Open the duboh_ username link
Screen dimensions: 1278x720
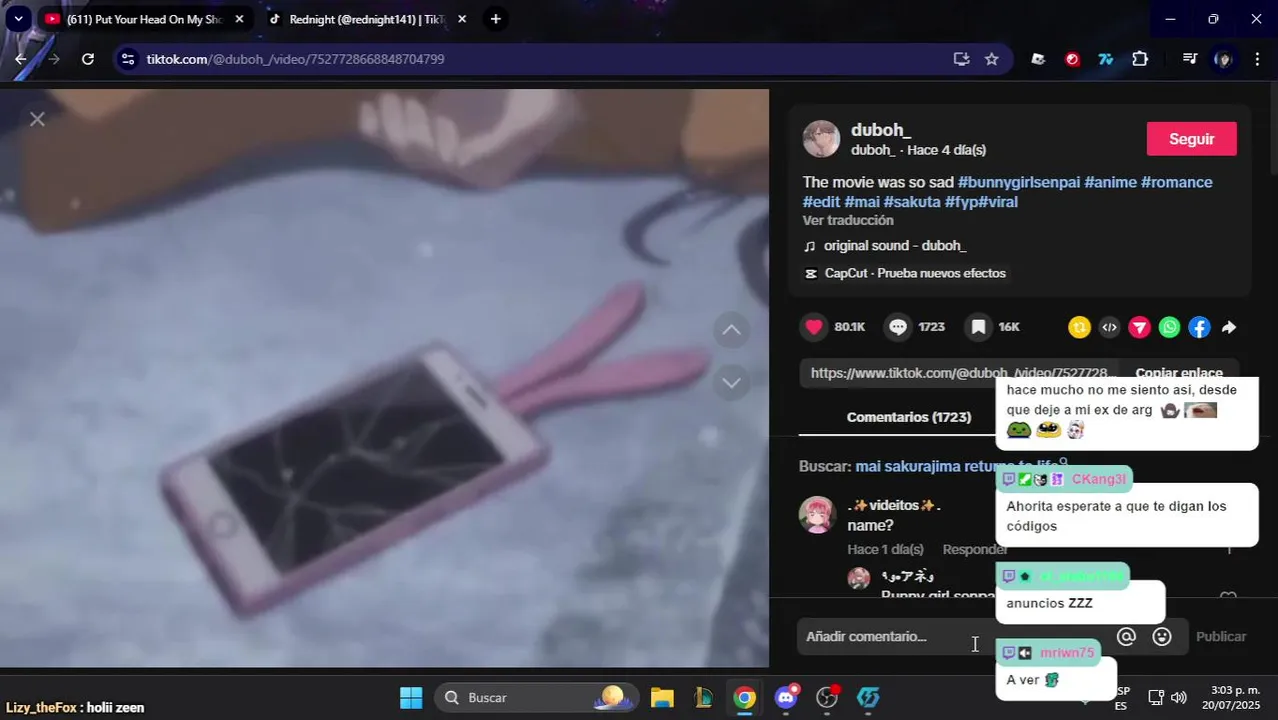point(880,130)
